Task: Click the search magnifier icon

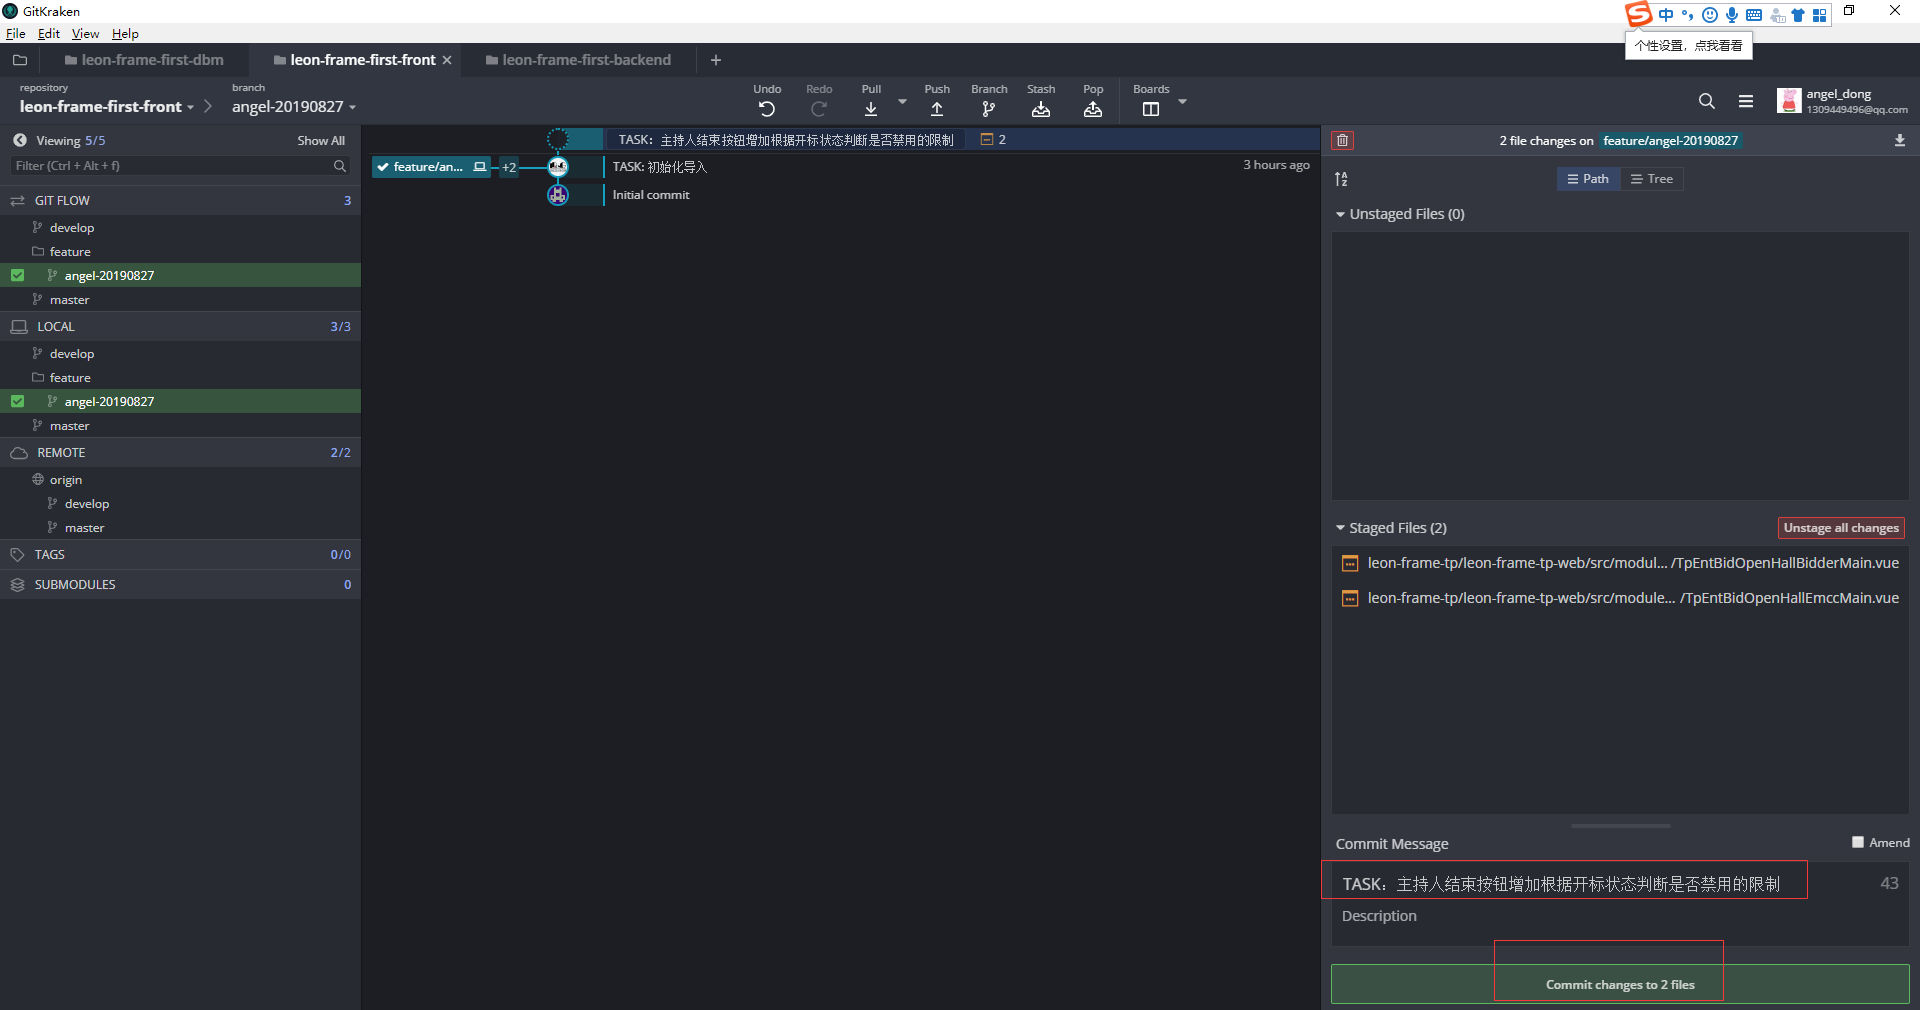Action: tap(1707, 101)
